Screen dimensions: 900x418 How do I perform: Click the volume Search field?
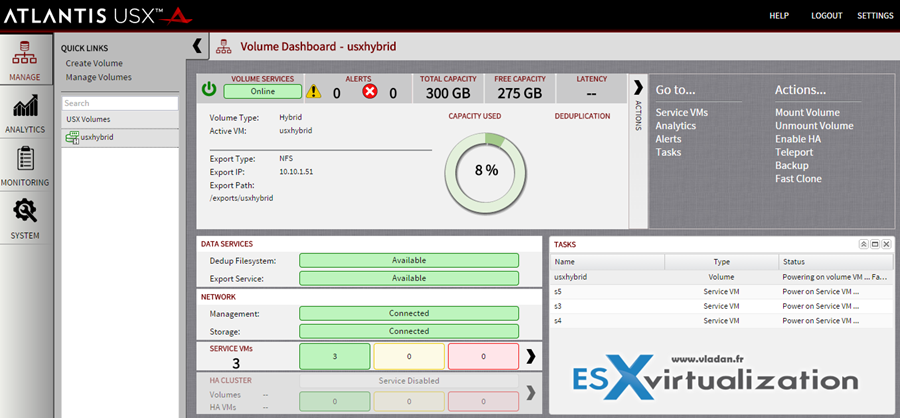pyautogui.click(x=120, y=103)
